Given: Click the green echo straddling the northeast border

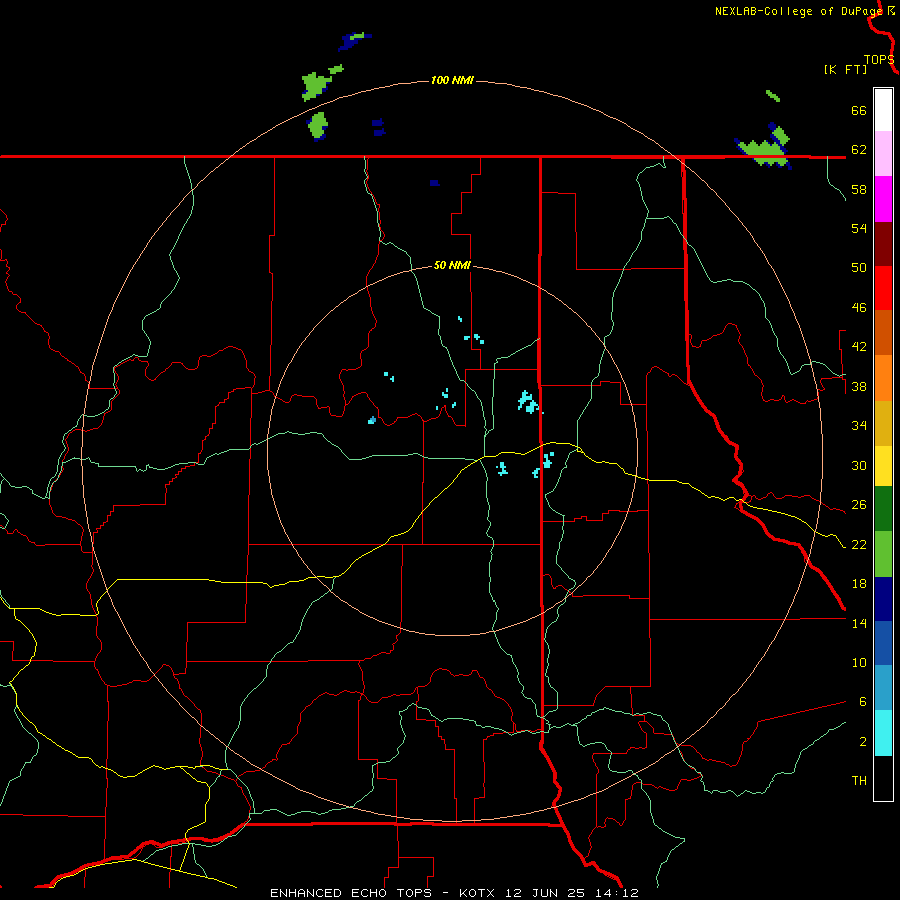Looking at the screenshot, I should (x=765, y=153).
